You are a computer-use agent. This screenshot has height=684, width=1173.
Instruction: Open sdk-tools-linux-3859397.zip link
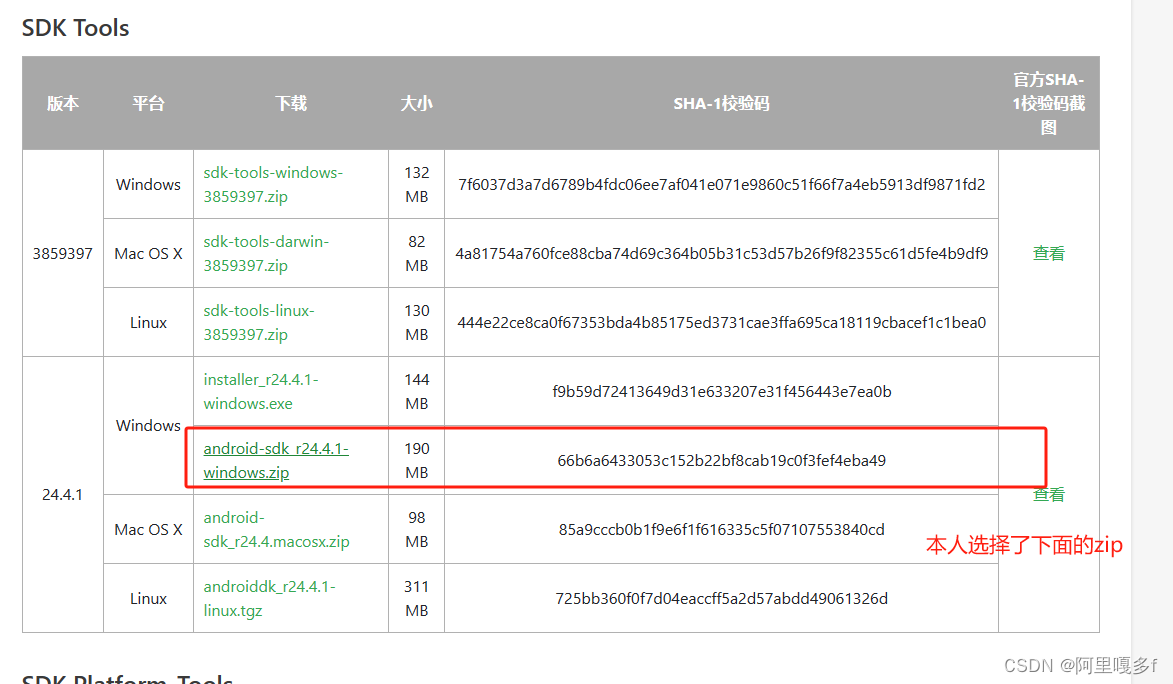(259, 322)
